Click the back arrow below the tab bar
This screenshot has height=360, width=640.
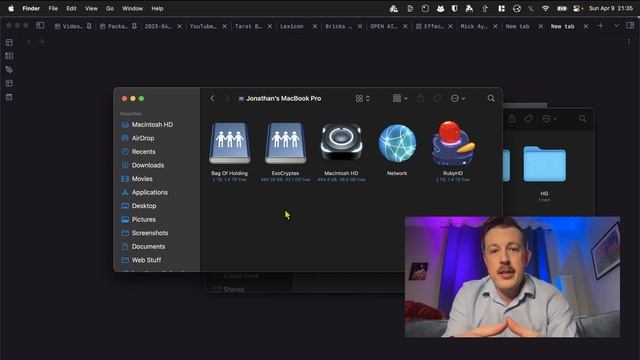click(29, 41)
